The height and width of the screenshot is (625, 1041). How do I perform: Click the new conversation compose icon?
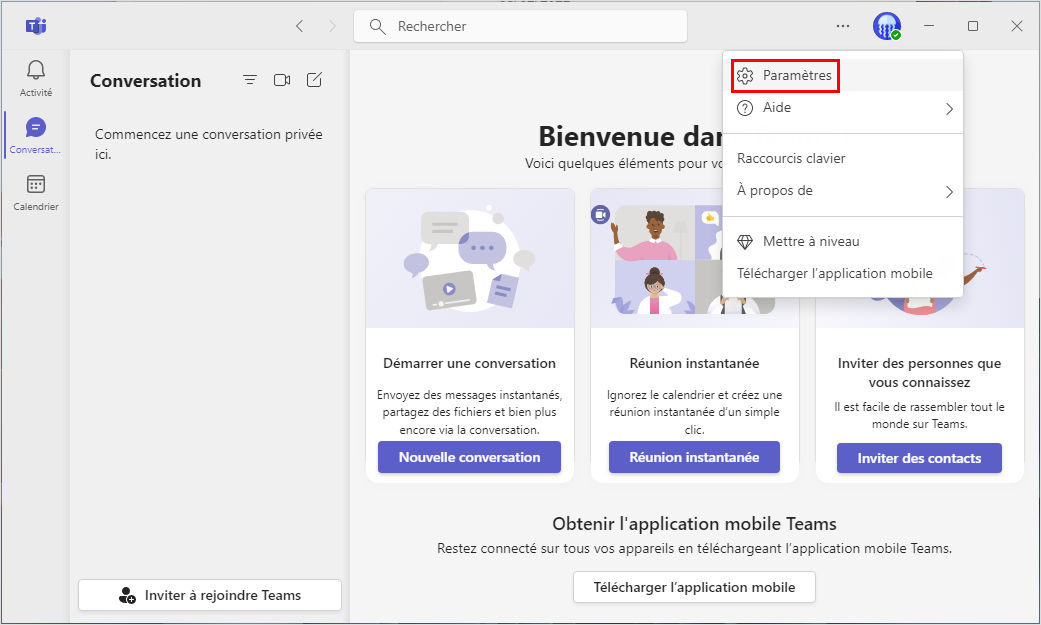point(314,80)
